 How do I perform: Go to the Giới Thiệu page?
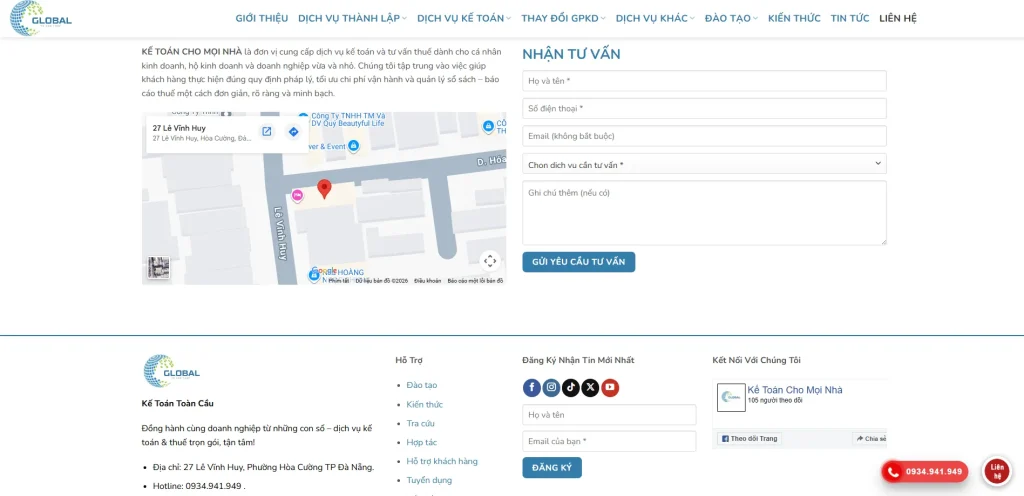pos(261,18)
